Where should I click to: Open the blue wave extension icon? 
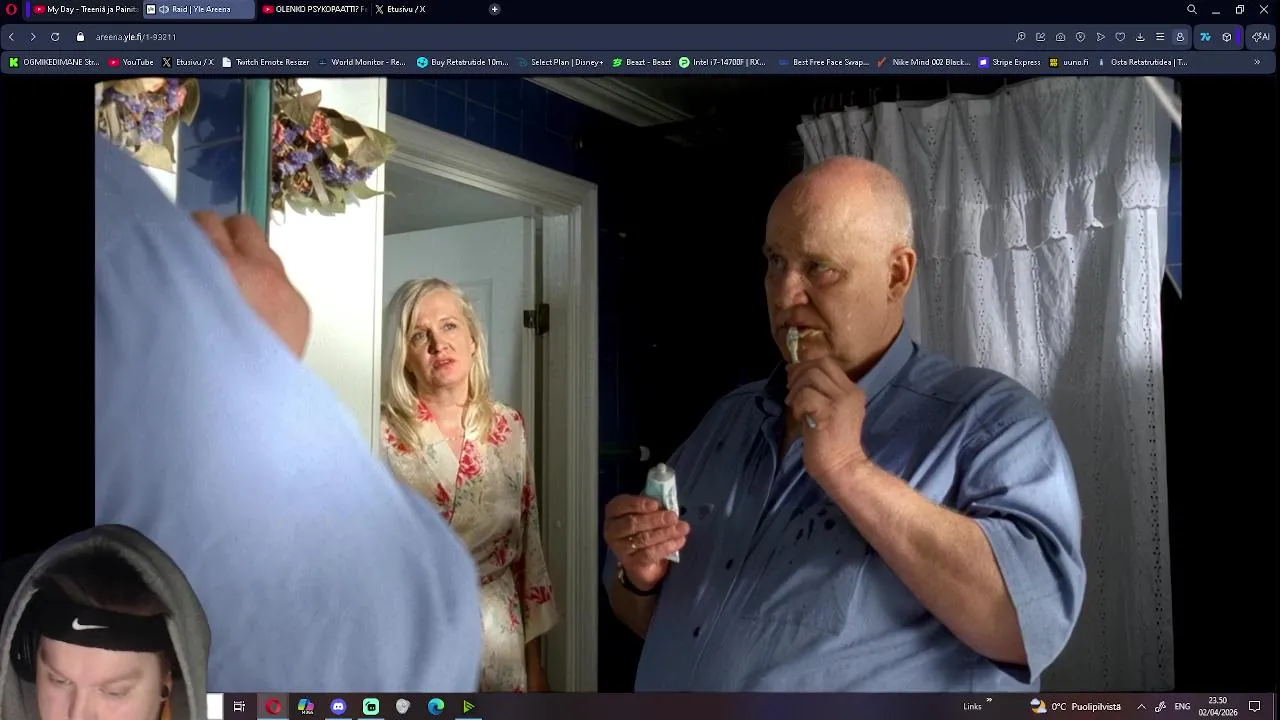point(1205,37)
